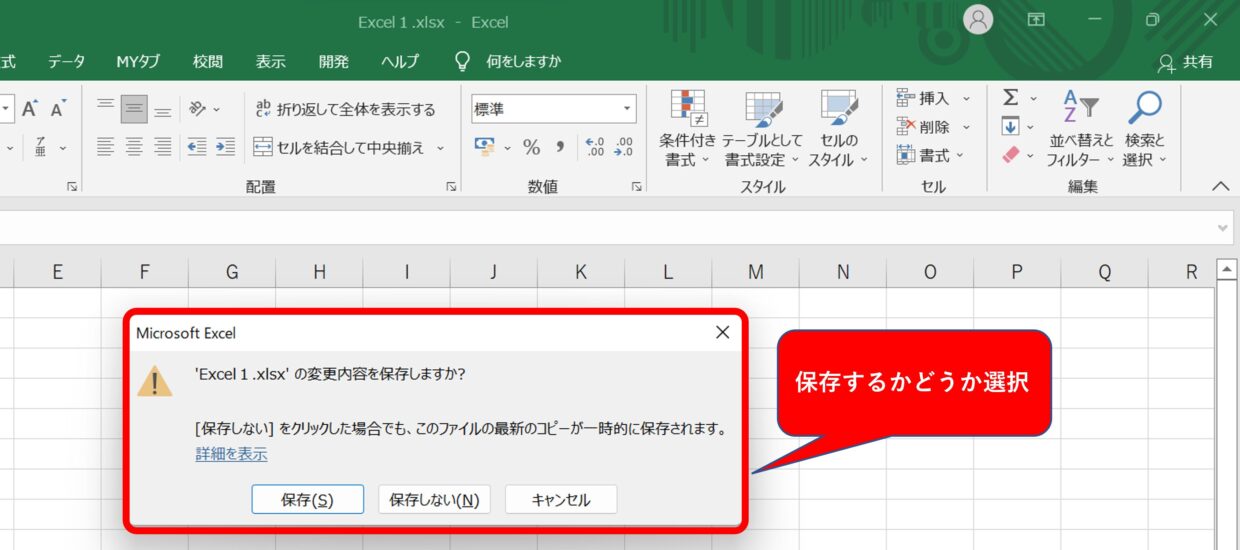Click the phonetic guide (ア亜) icon
Screen dimensions: 1240x550
(41, 147)
